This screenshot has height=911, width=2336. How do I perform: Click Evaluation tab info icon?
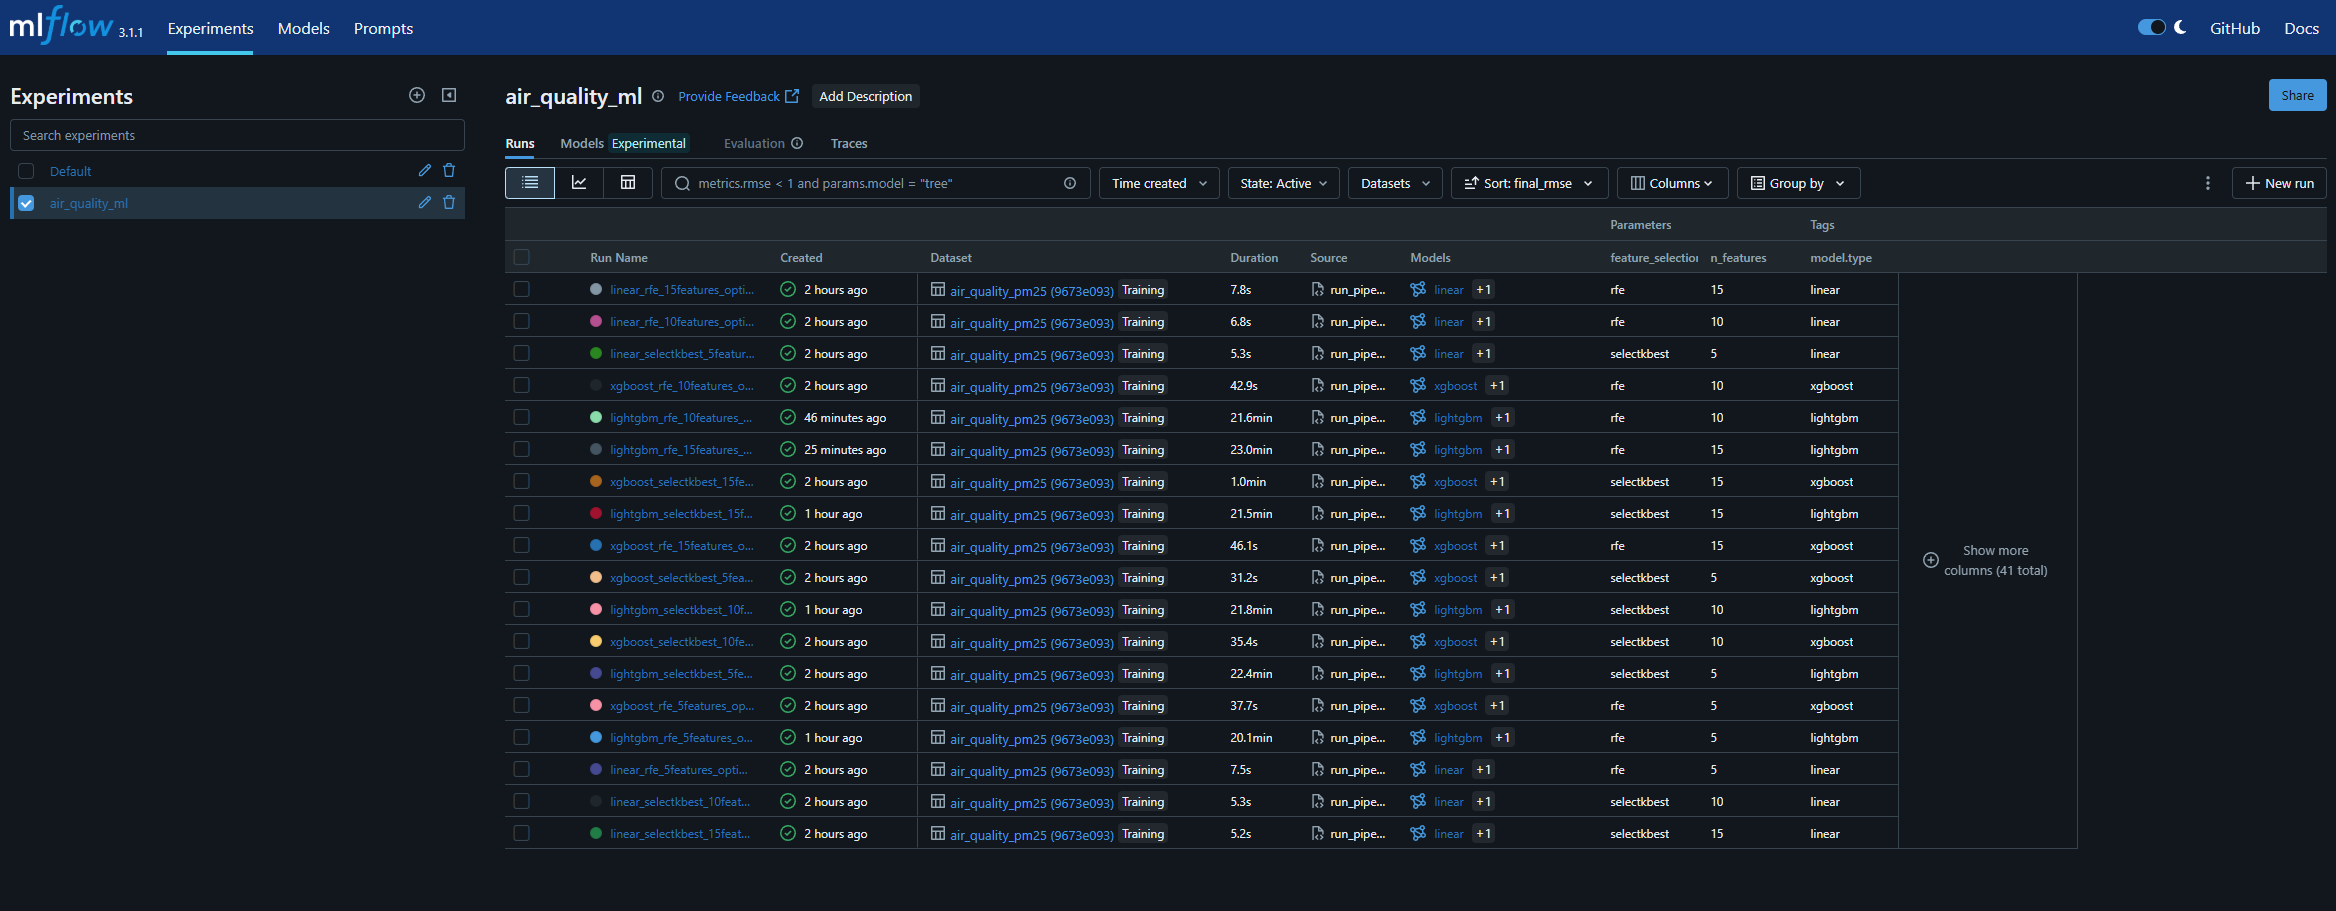pyautogui.click(x=797, y=143)
